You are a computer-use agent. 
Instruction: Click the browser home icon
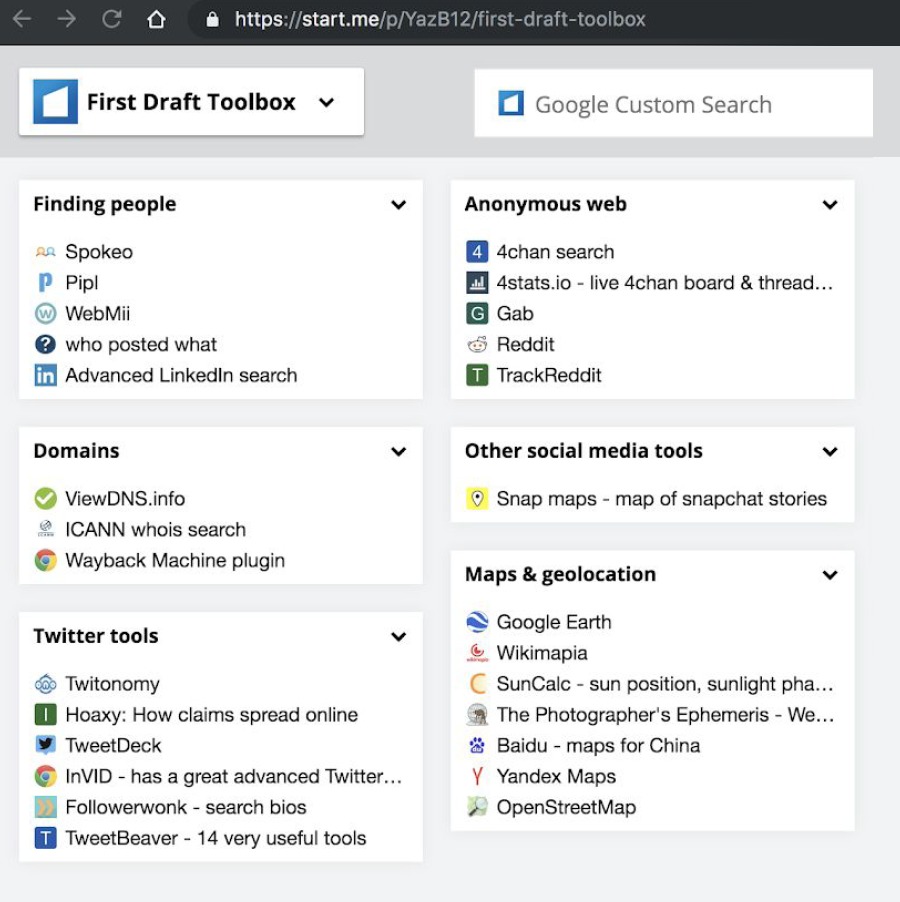coord(156,19)
